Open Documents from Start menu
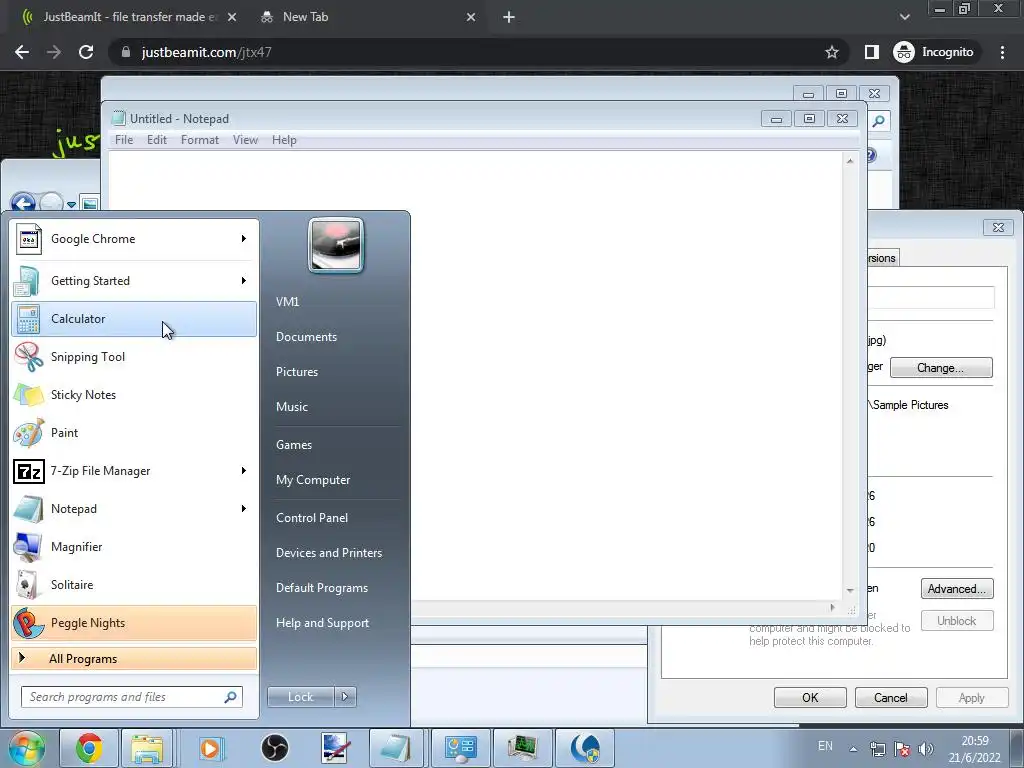The width and height of the screenshot is (1024, 768). click(306, 337)
